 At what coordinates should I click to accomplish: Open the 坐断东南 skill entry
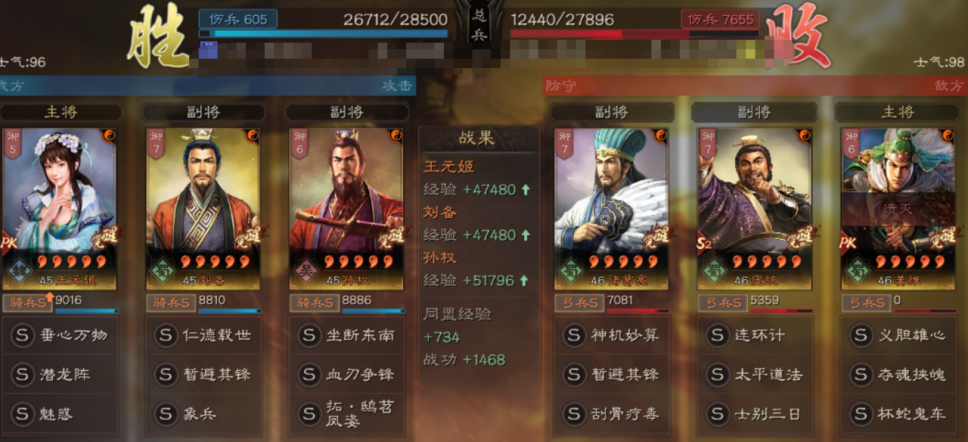(347, 335)
